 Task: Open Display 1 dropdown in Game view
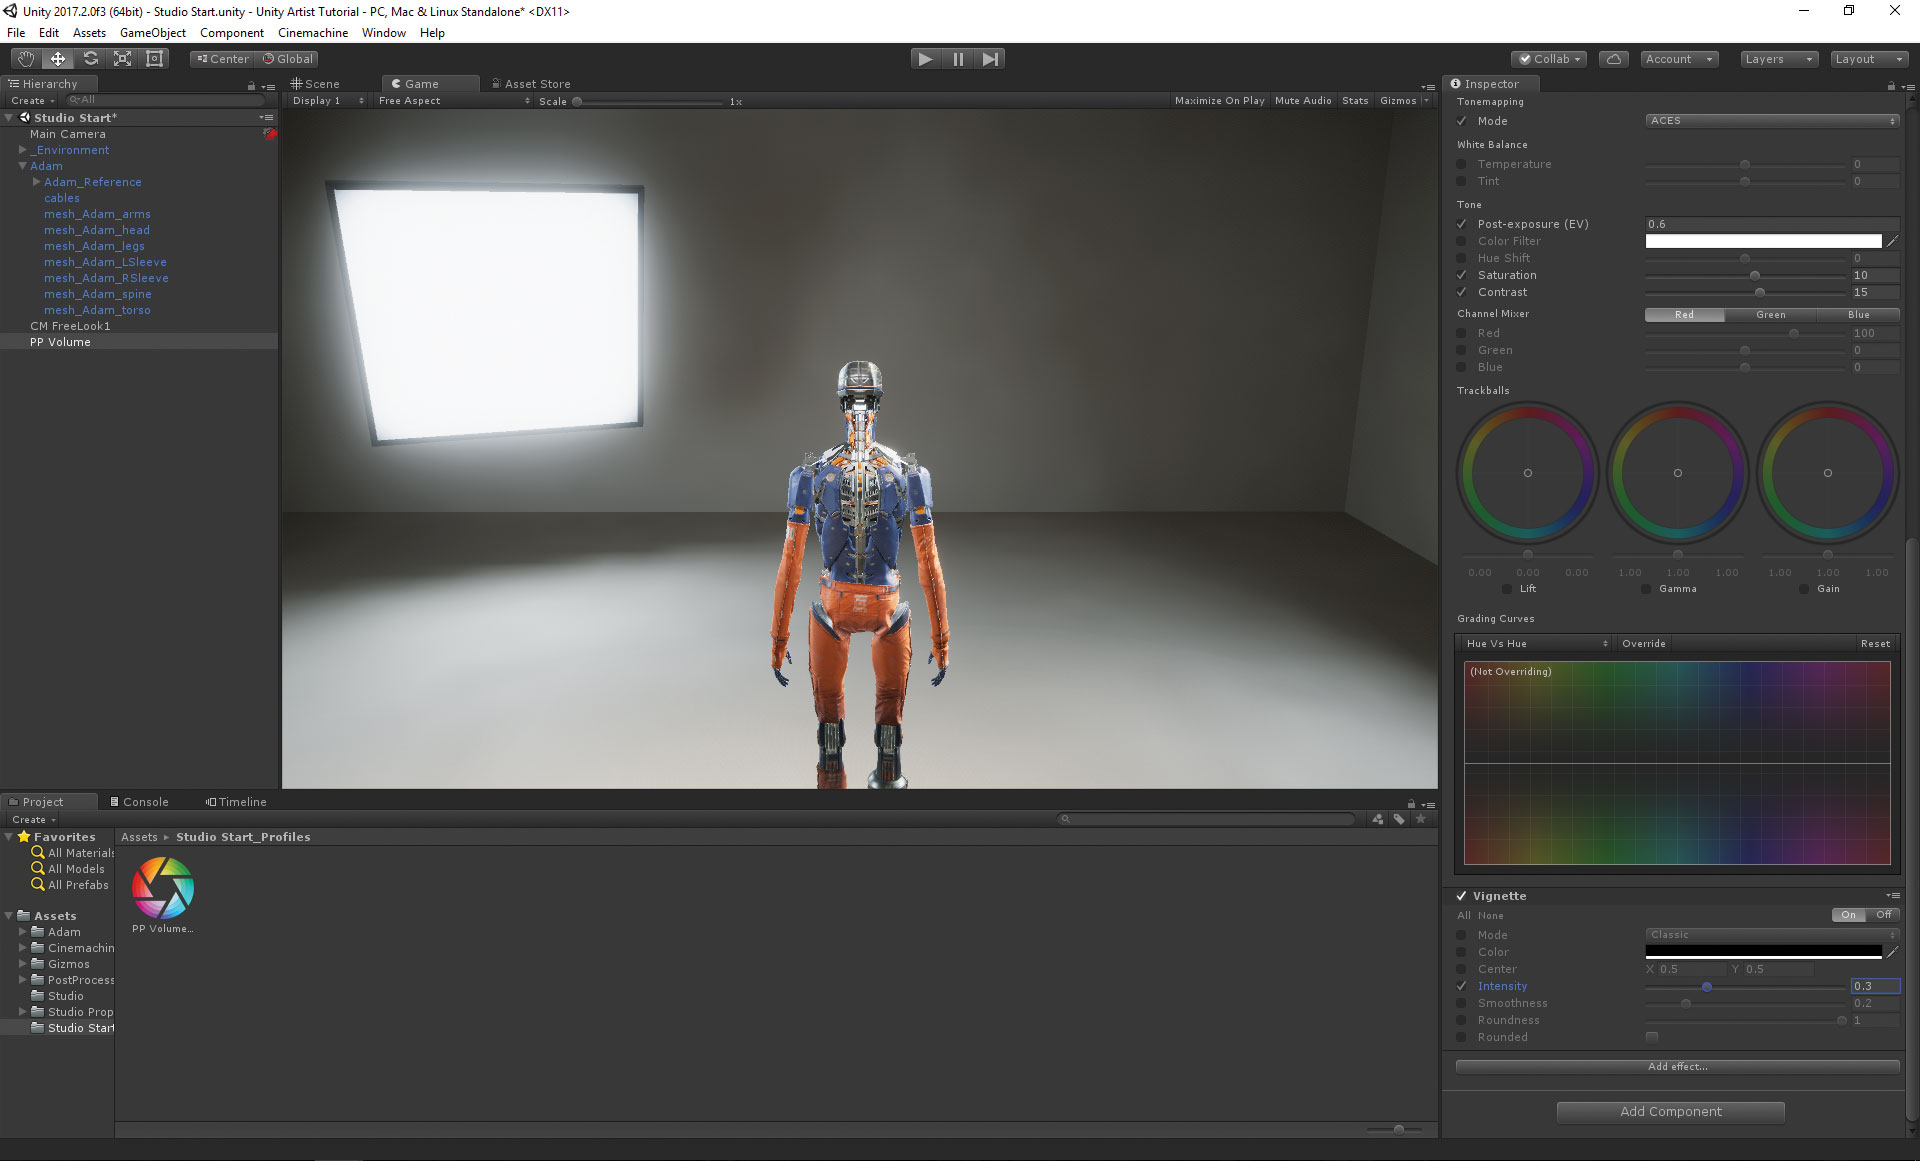tap(328, 101)
